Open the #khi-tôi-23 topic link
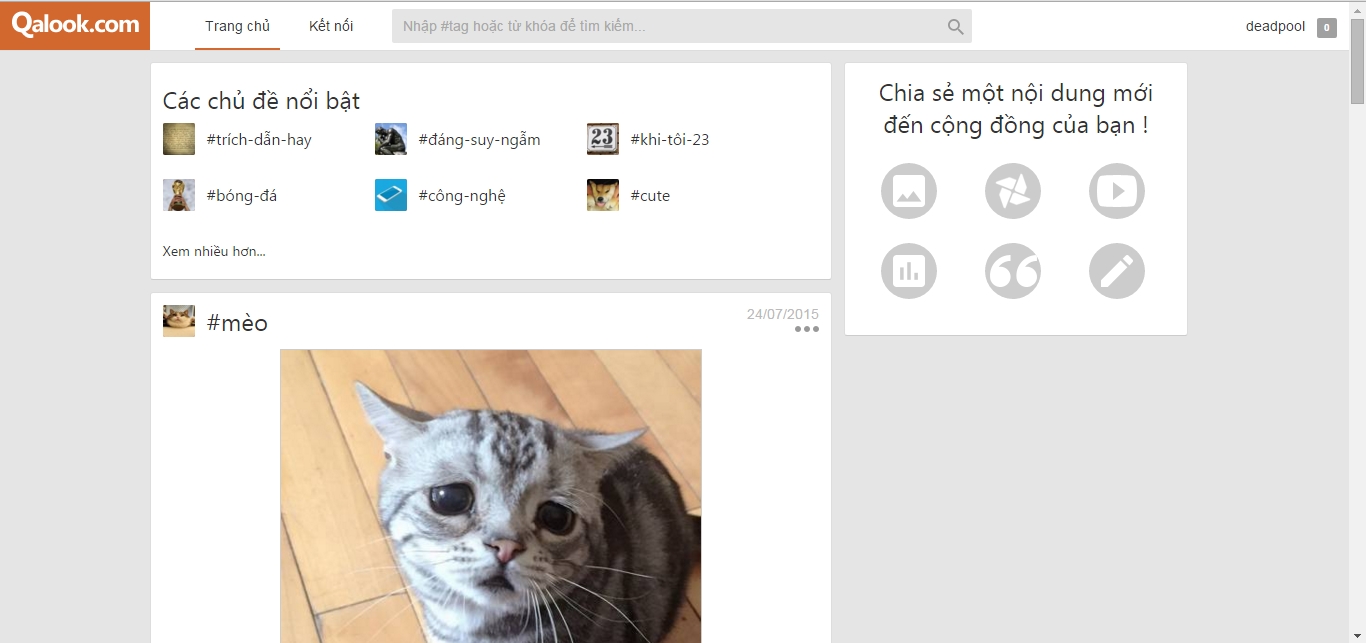 (670, 140)
